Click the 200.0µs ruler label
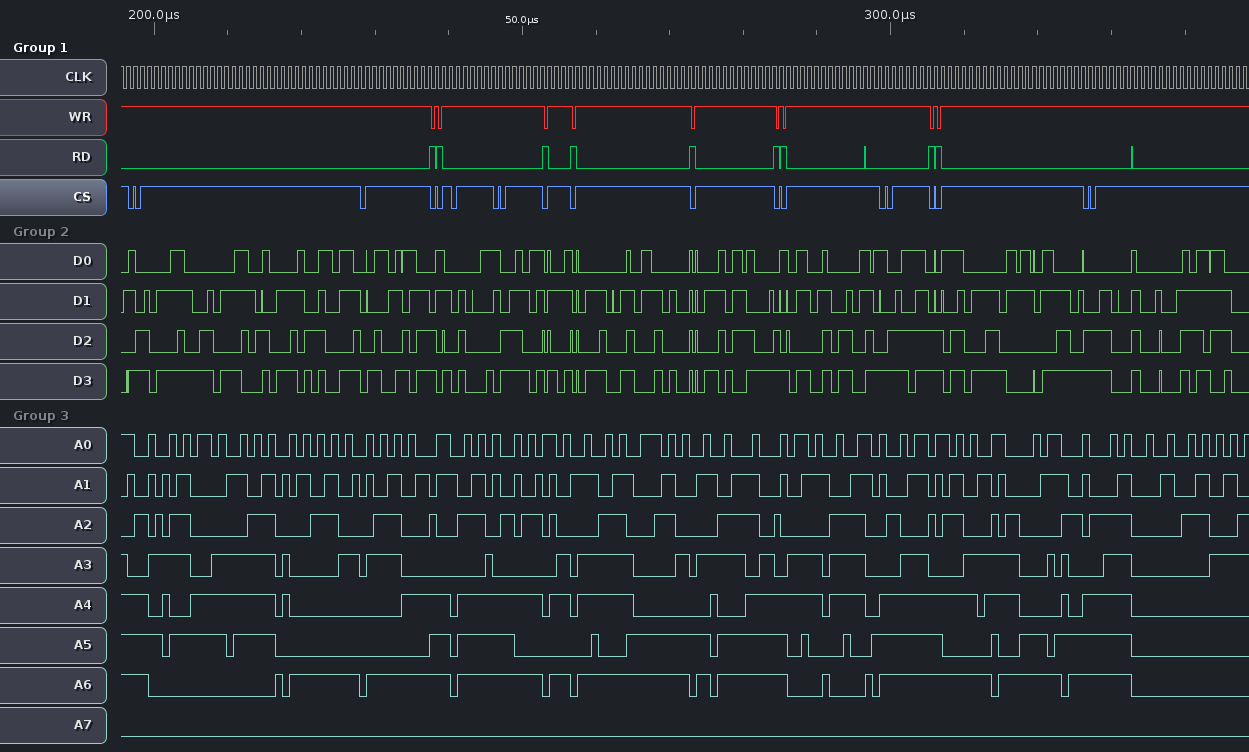 point(154,15)
